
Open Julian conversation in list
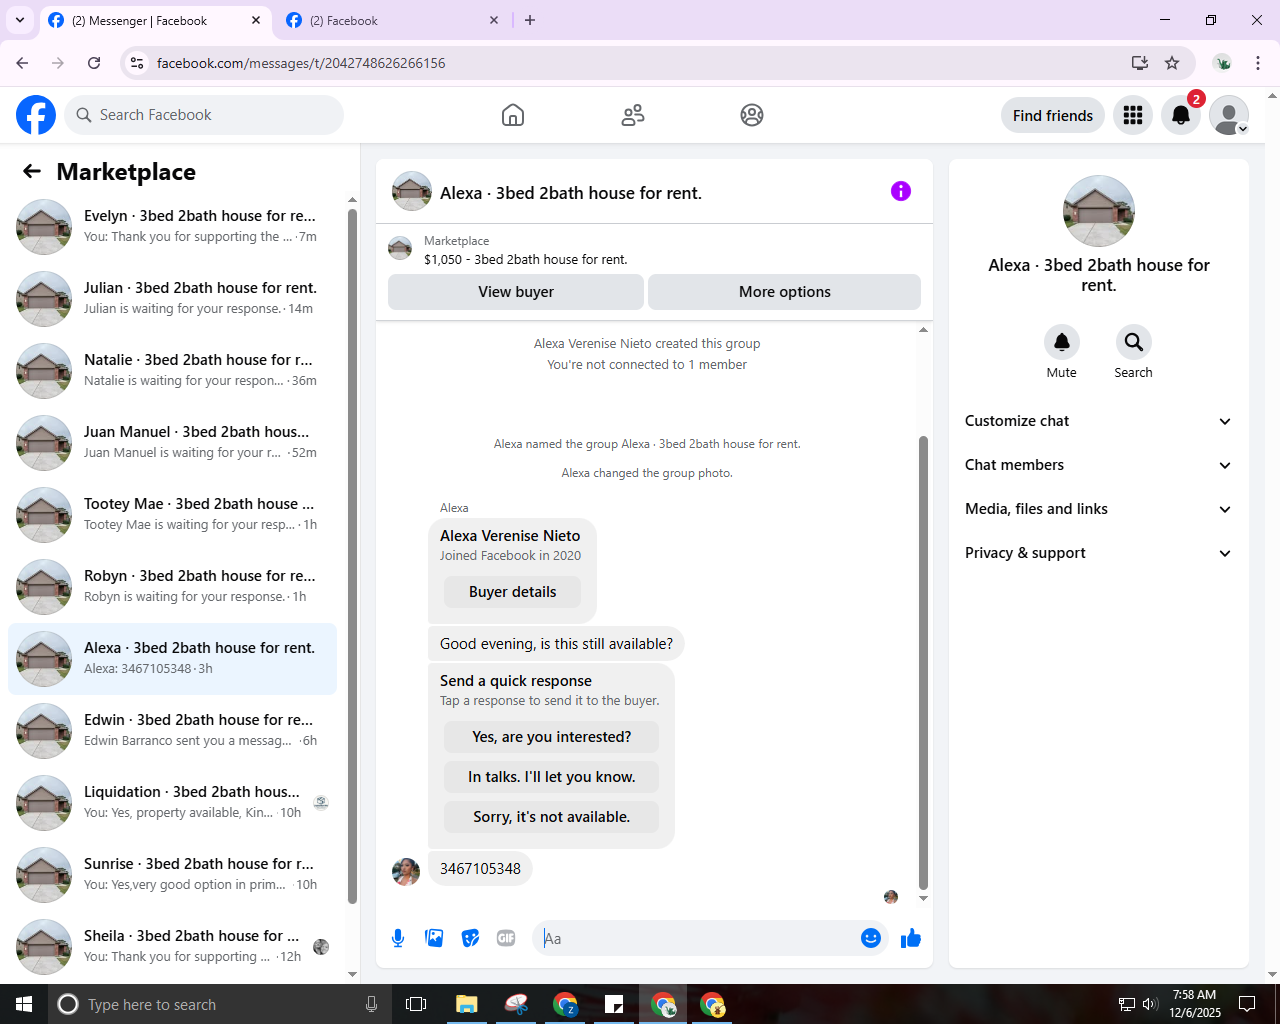(x=172, y=299)
